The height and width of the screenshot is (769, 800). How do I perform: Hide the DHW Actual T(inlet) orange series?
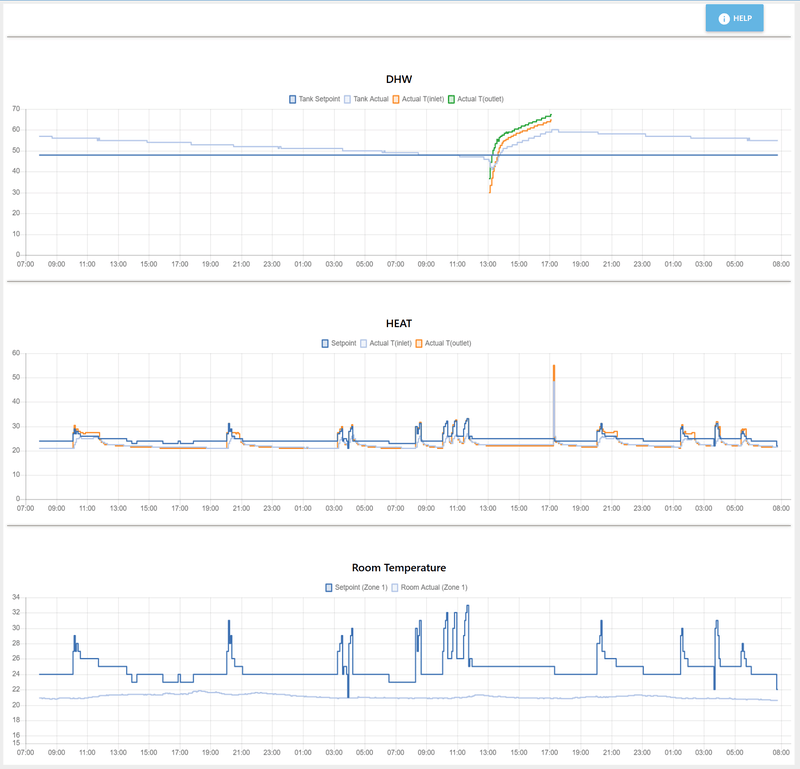pyautogui.click(x=418, y=100)
